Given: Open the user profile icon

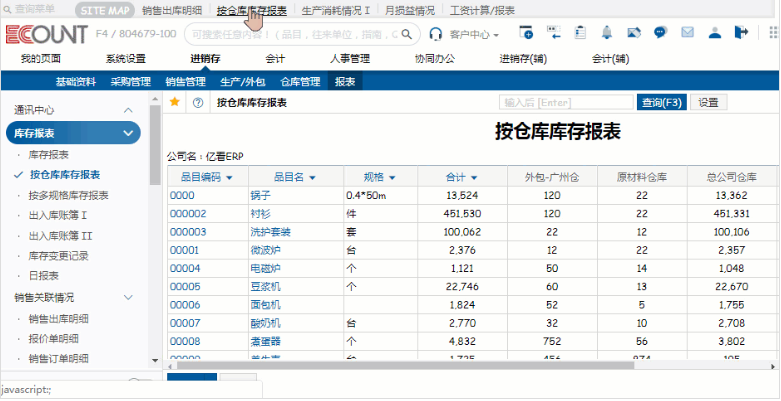Looking at the screenshot, I should [715, 32].
